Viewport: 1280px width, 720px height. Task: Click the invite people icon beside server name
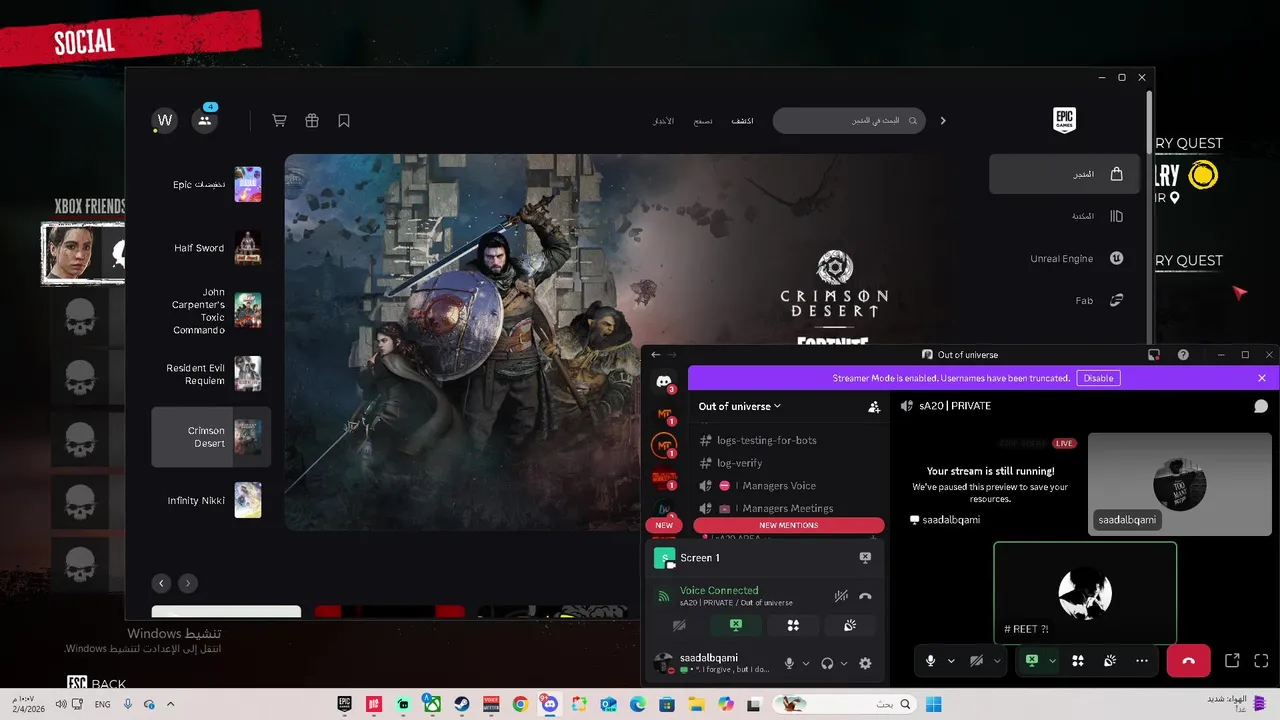pyautogui.click(x=874, y=407)
